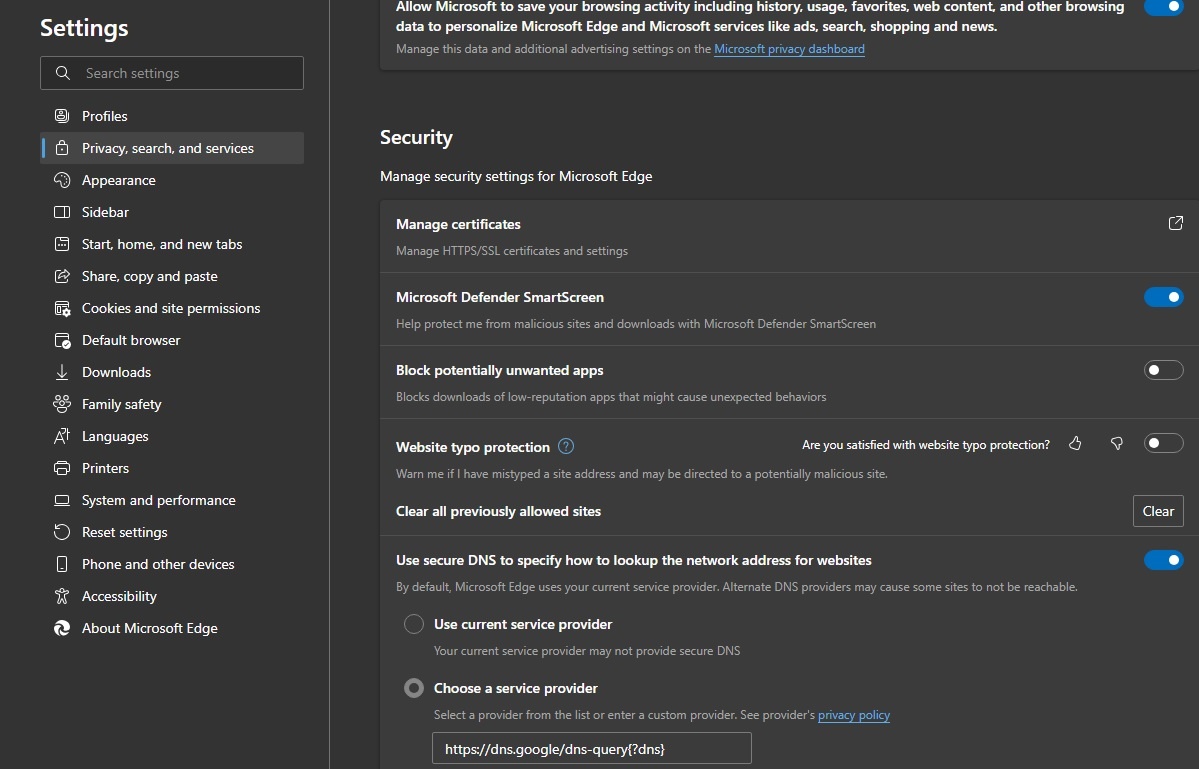1199x769 pixels.
Task: Go to System and performance settings
Action: coord(159,500)
